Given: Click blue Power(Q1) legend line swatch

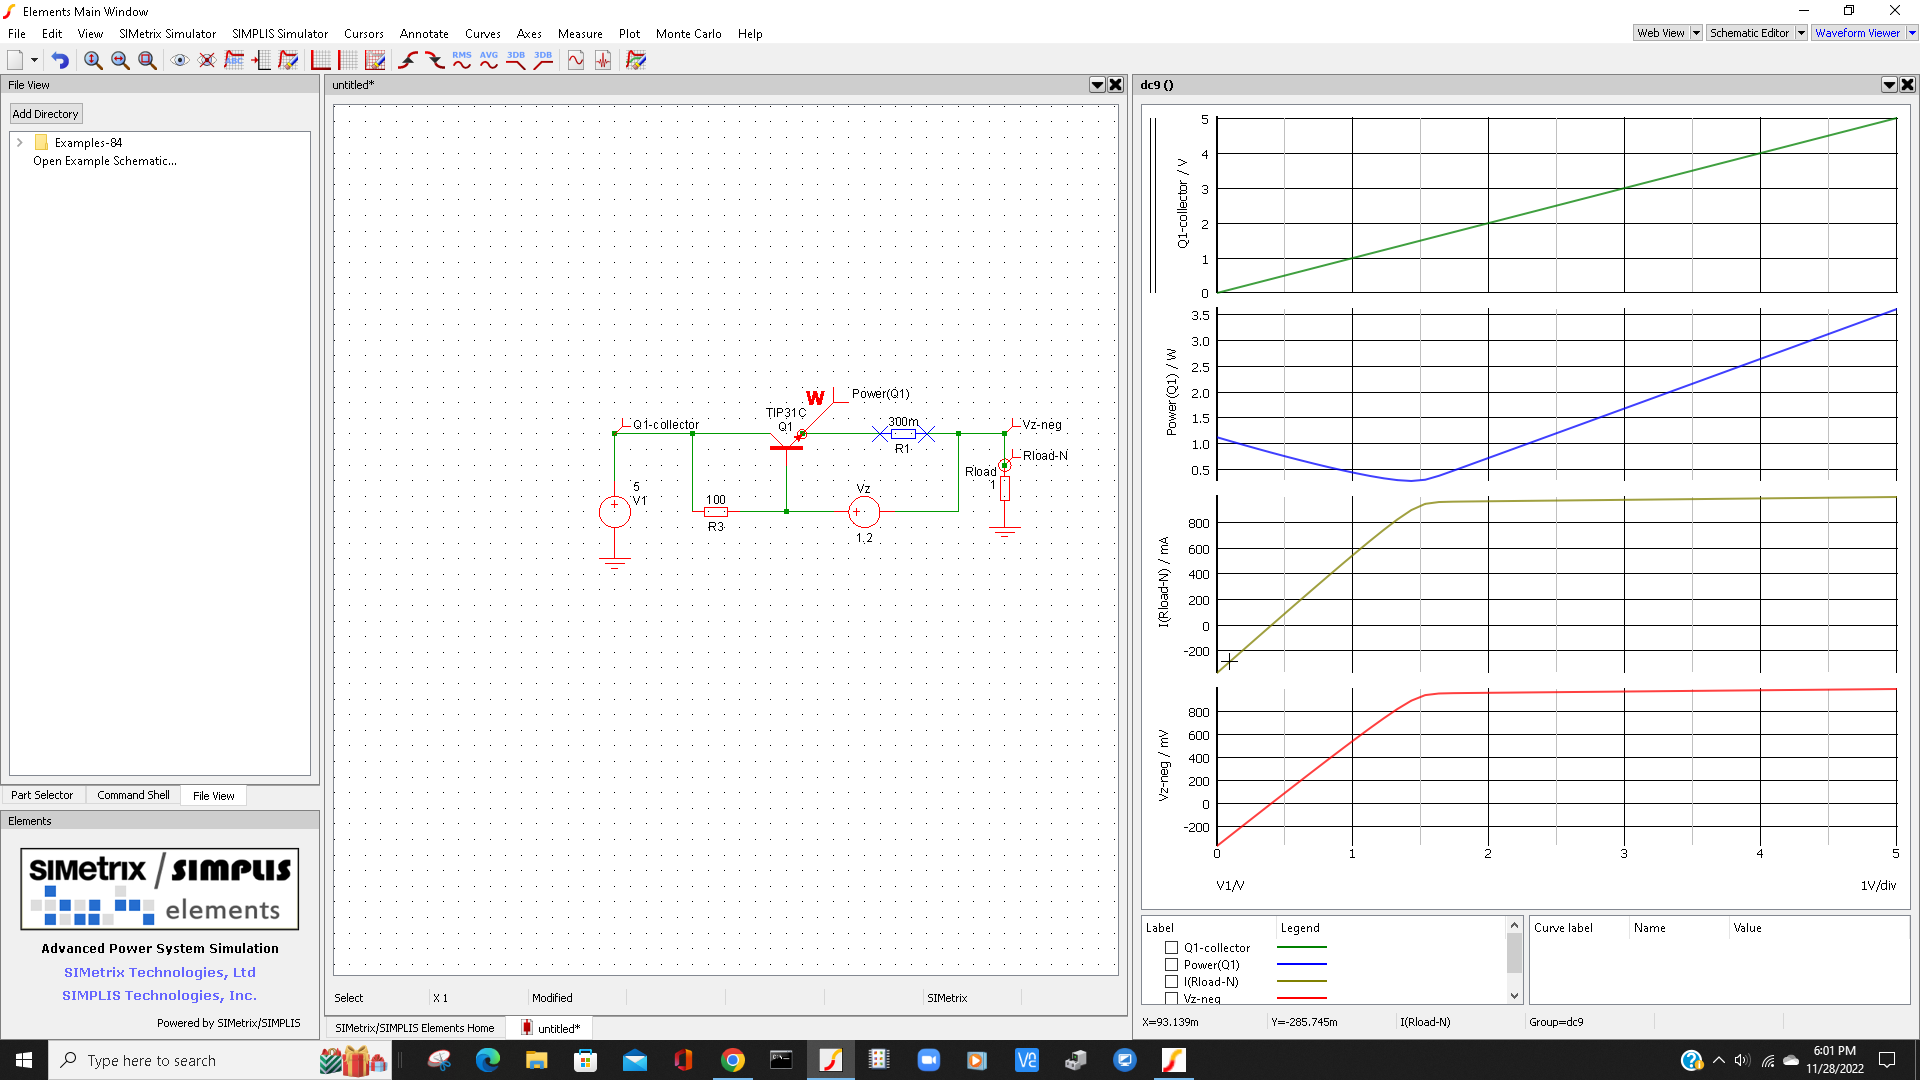Looking at the screenshot, I should (1302, 964).
